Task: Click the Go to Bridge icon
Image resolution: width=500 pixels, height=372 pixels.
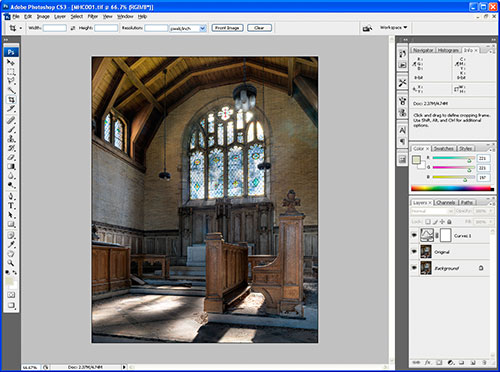Action: pyautogui.click(x=367, y=28)
